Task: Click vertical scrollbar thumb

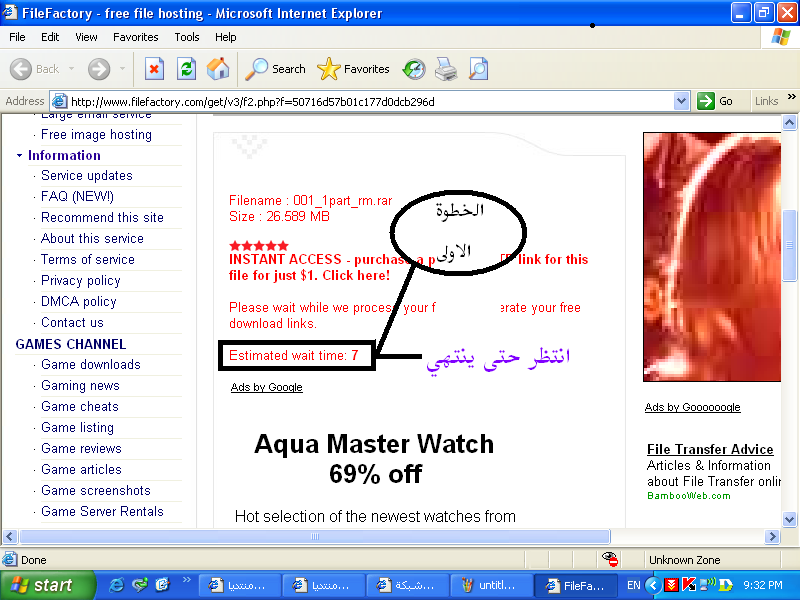Action: (x=789, y=245)
